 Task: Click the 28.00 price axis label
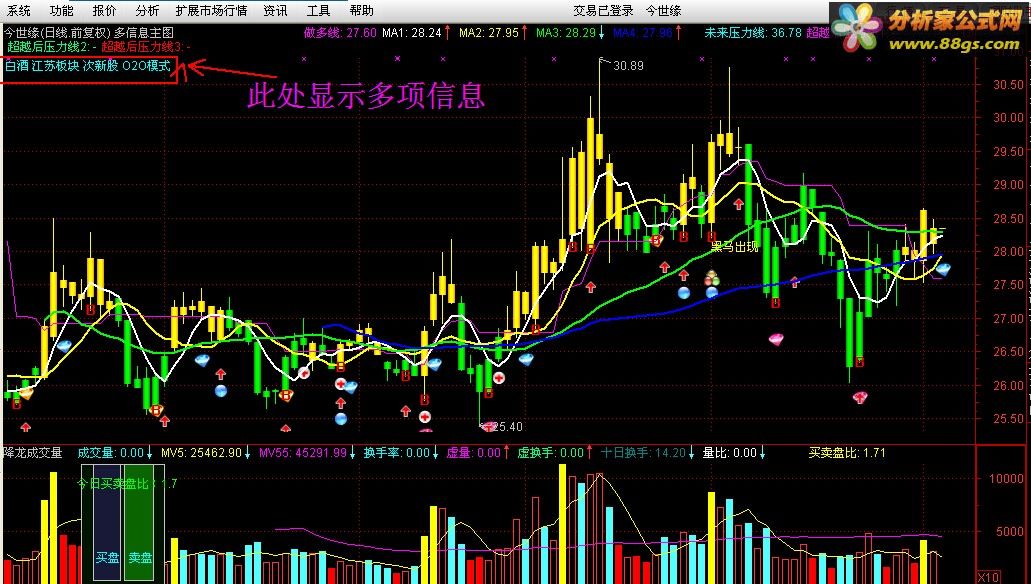coord(1009,251)
